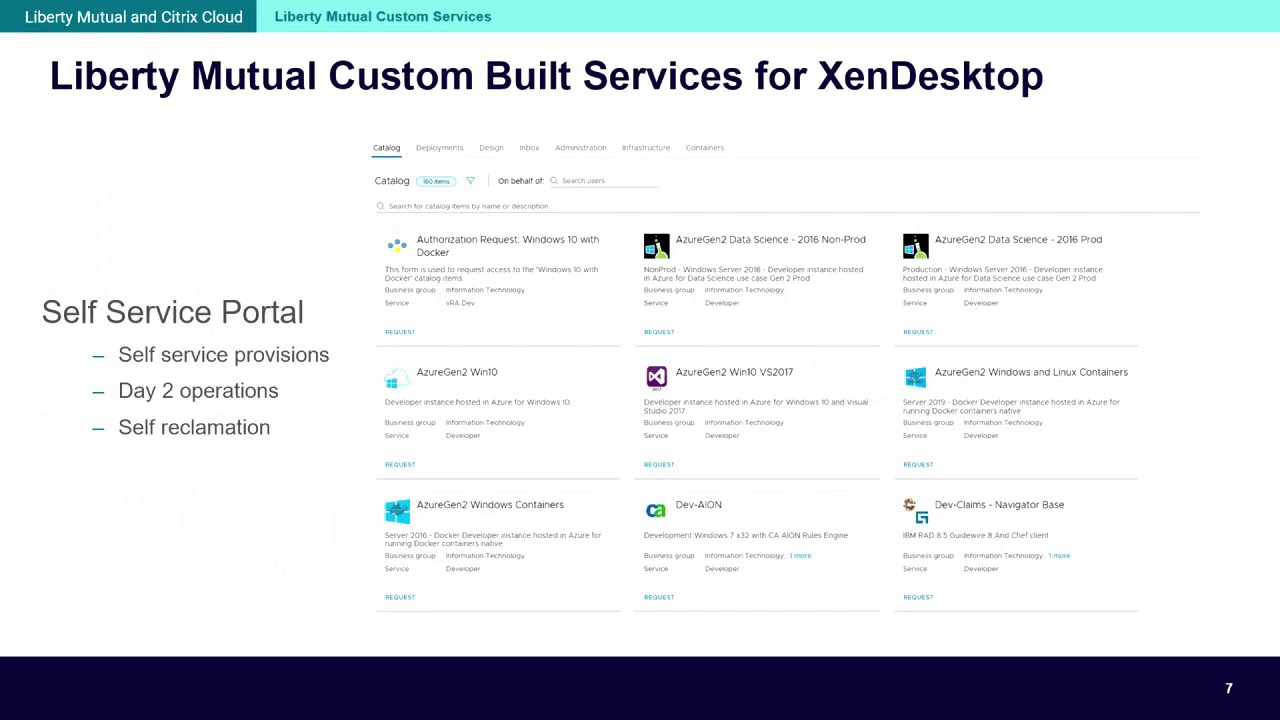This screenshot has height=720, width=1280.
Task: Expand '1 more' business groups for Dev-AION
Action: (801, 556)
